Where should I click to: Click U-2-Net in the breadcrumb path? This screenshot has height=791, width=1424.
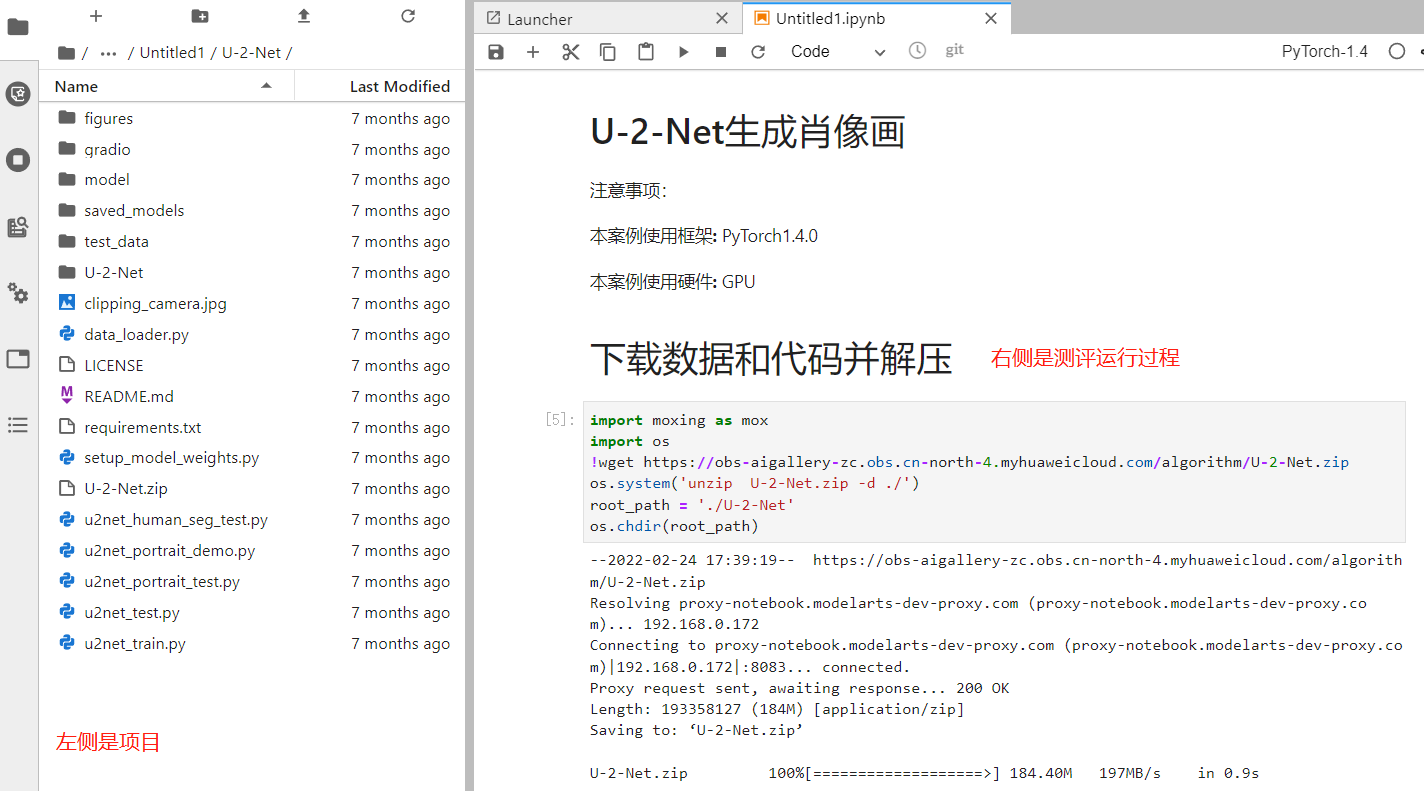coord(252,53)
